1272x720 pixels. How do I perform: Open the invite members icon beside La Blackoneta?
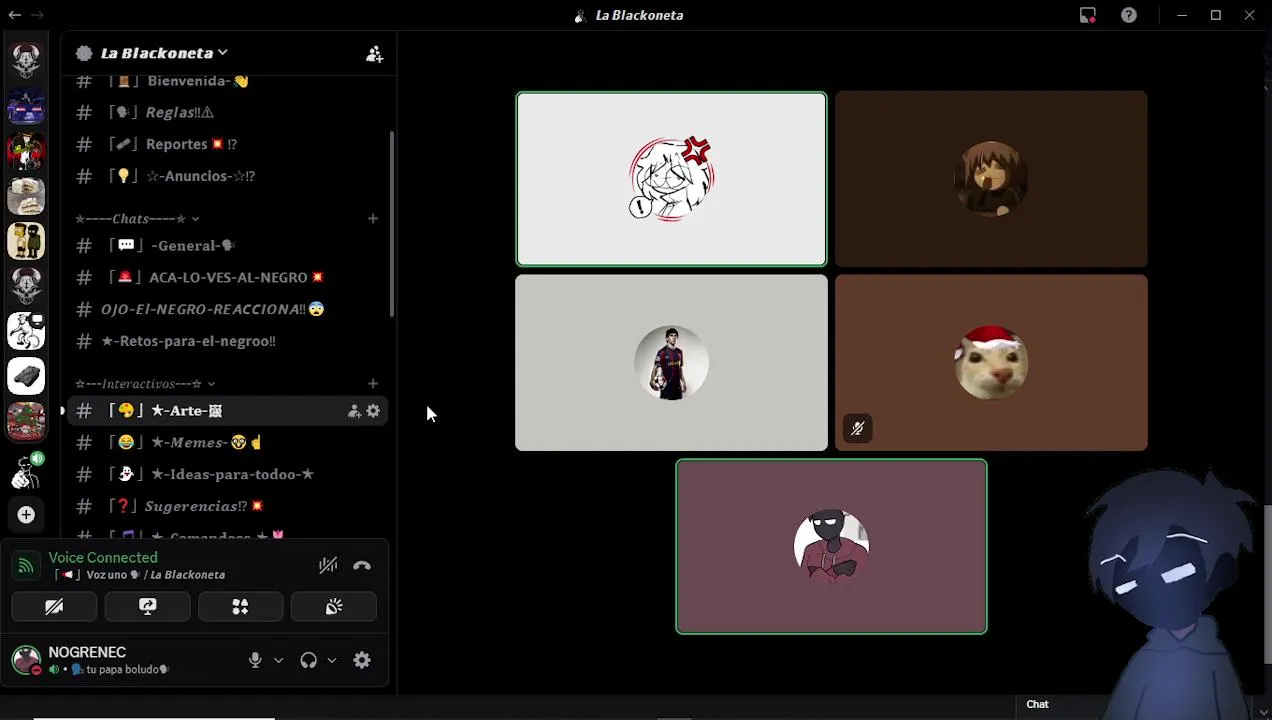pos(374,54)
